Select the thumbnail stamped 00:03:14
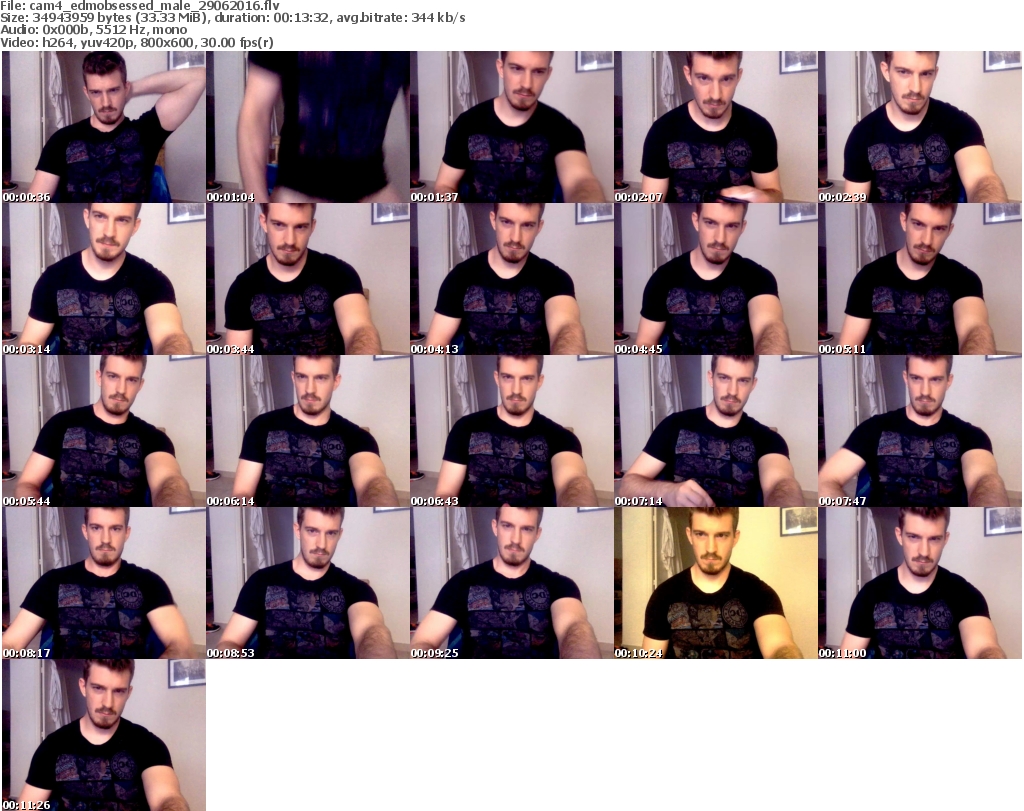The image size is (1024, 811). [104, 279]
